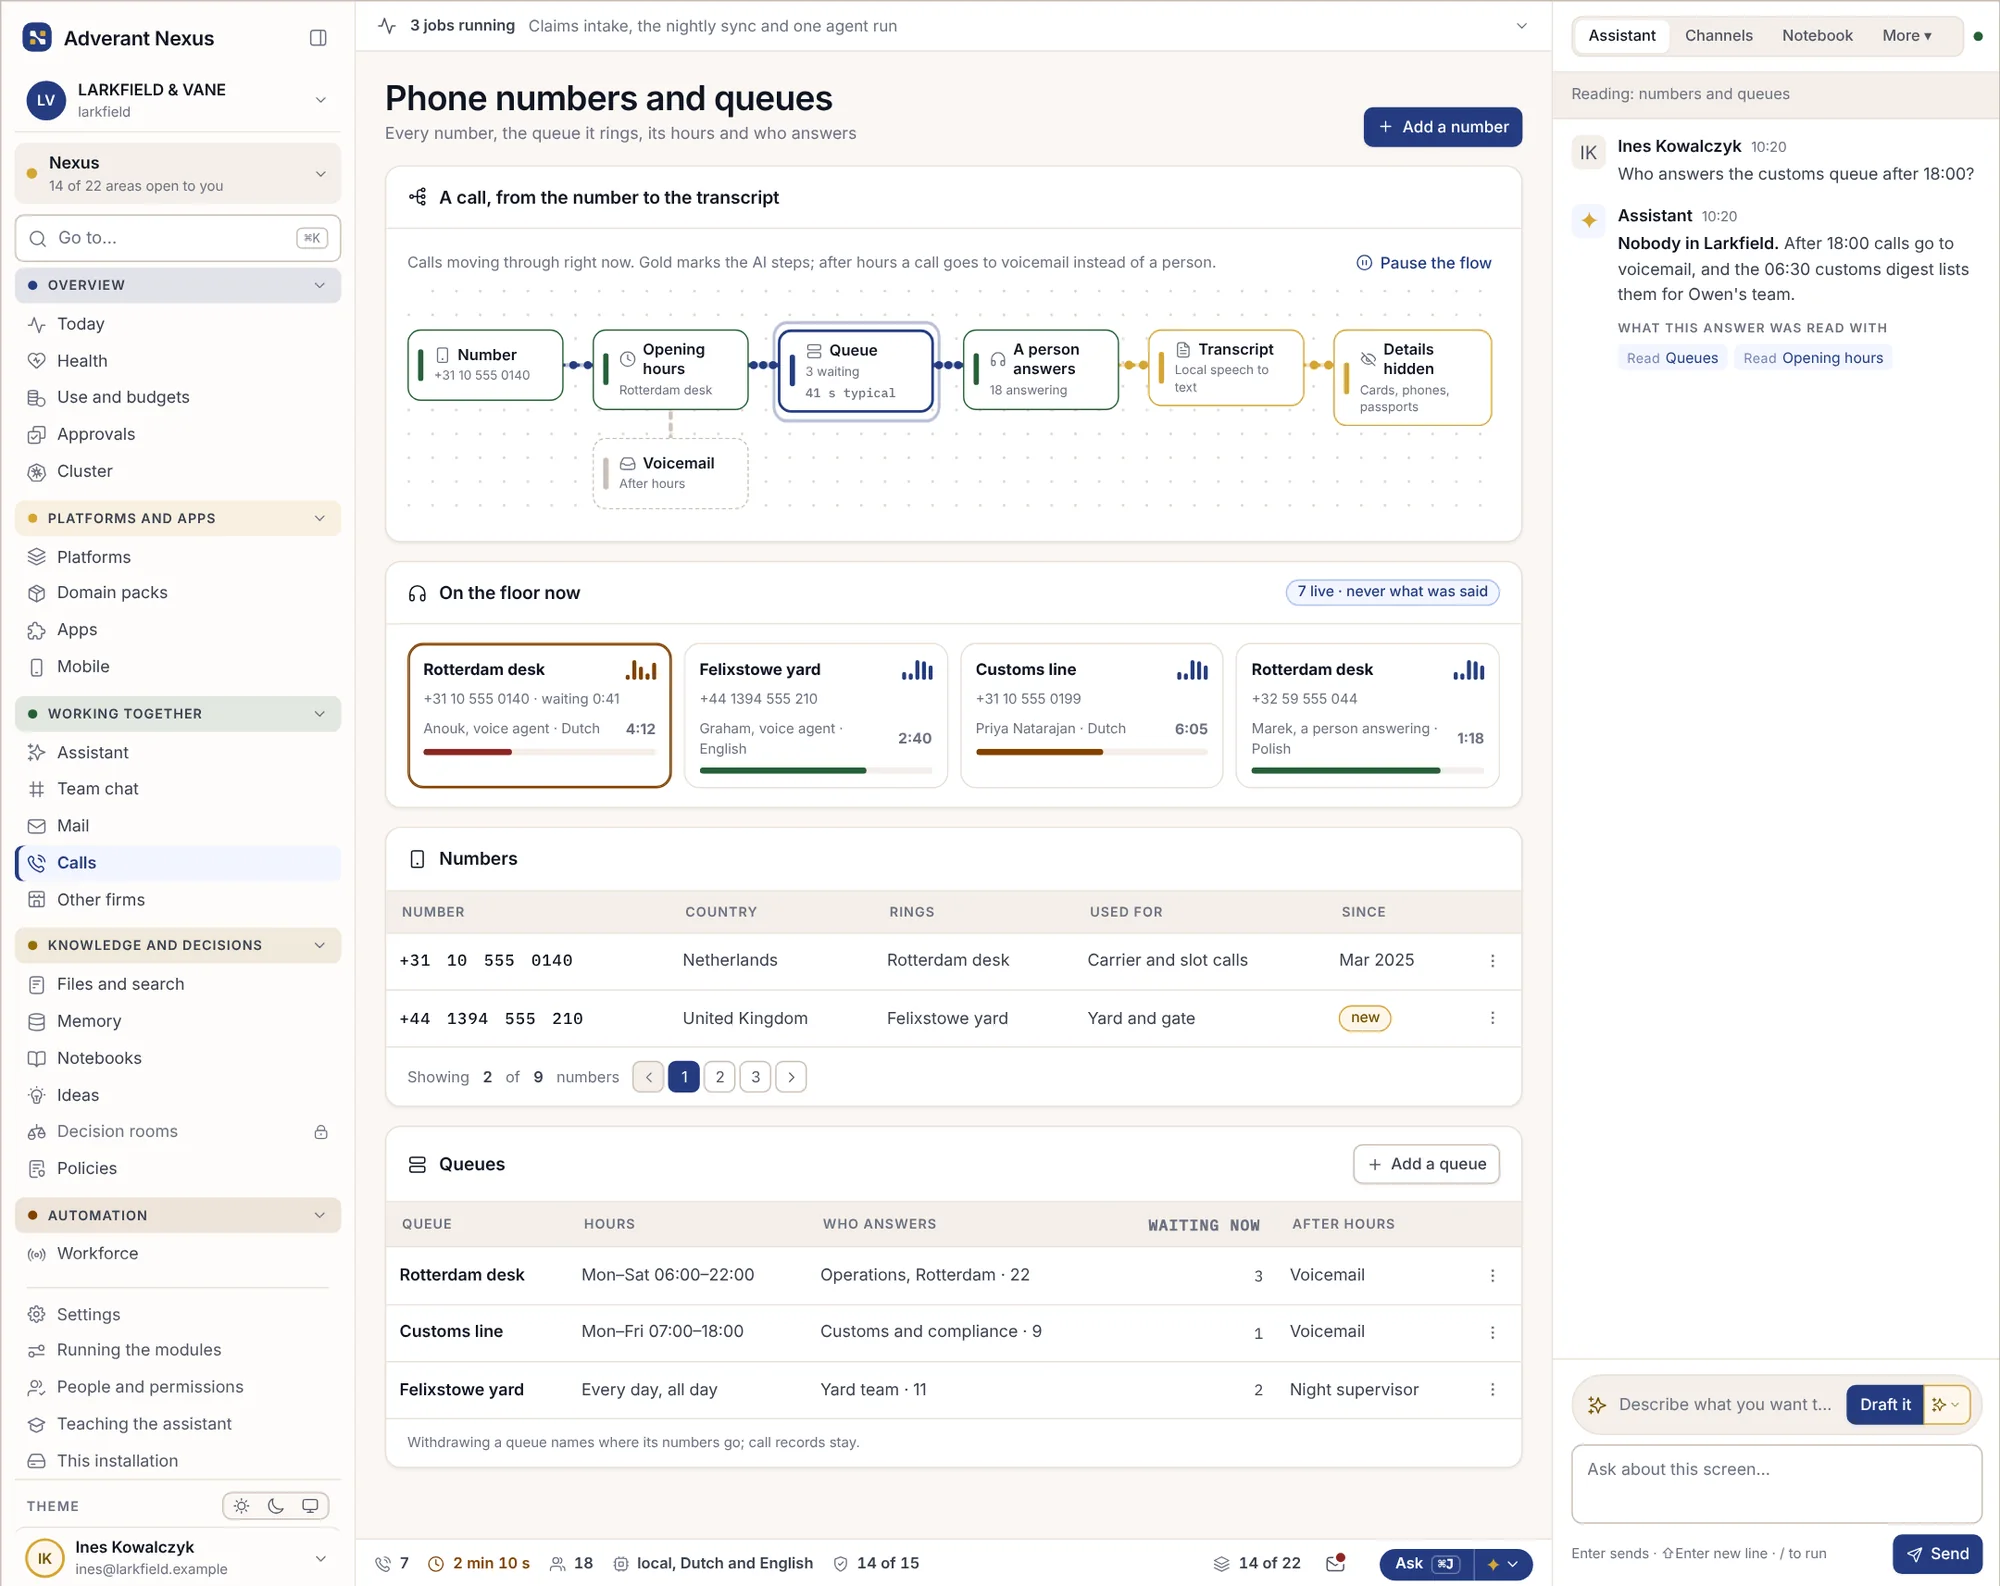This screenshot has width=2000, height=1586.
Task: Open the mail notification icon in status bar
Action: [1336, 1563]
